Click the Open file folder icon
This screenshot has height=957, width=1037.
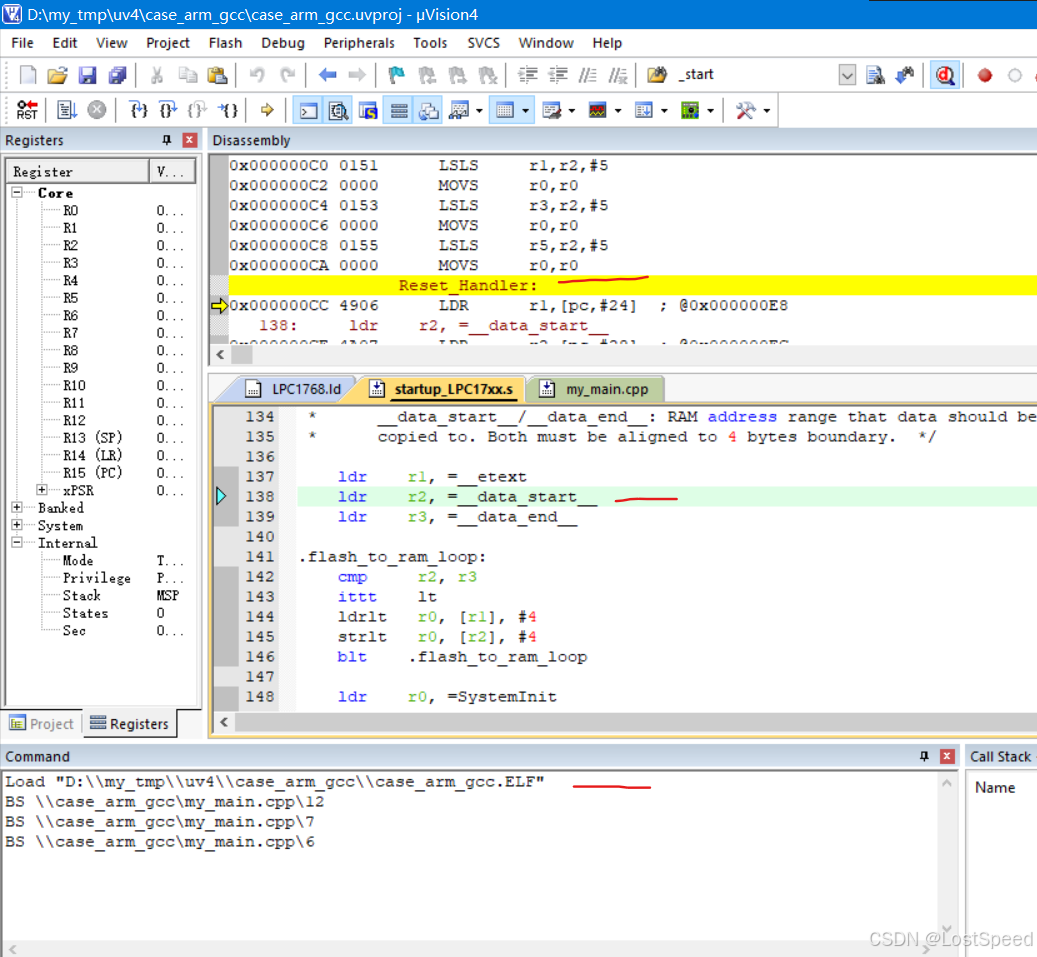click(58, 75)
